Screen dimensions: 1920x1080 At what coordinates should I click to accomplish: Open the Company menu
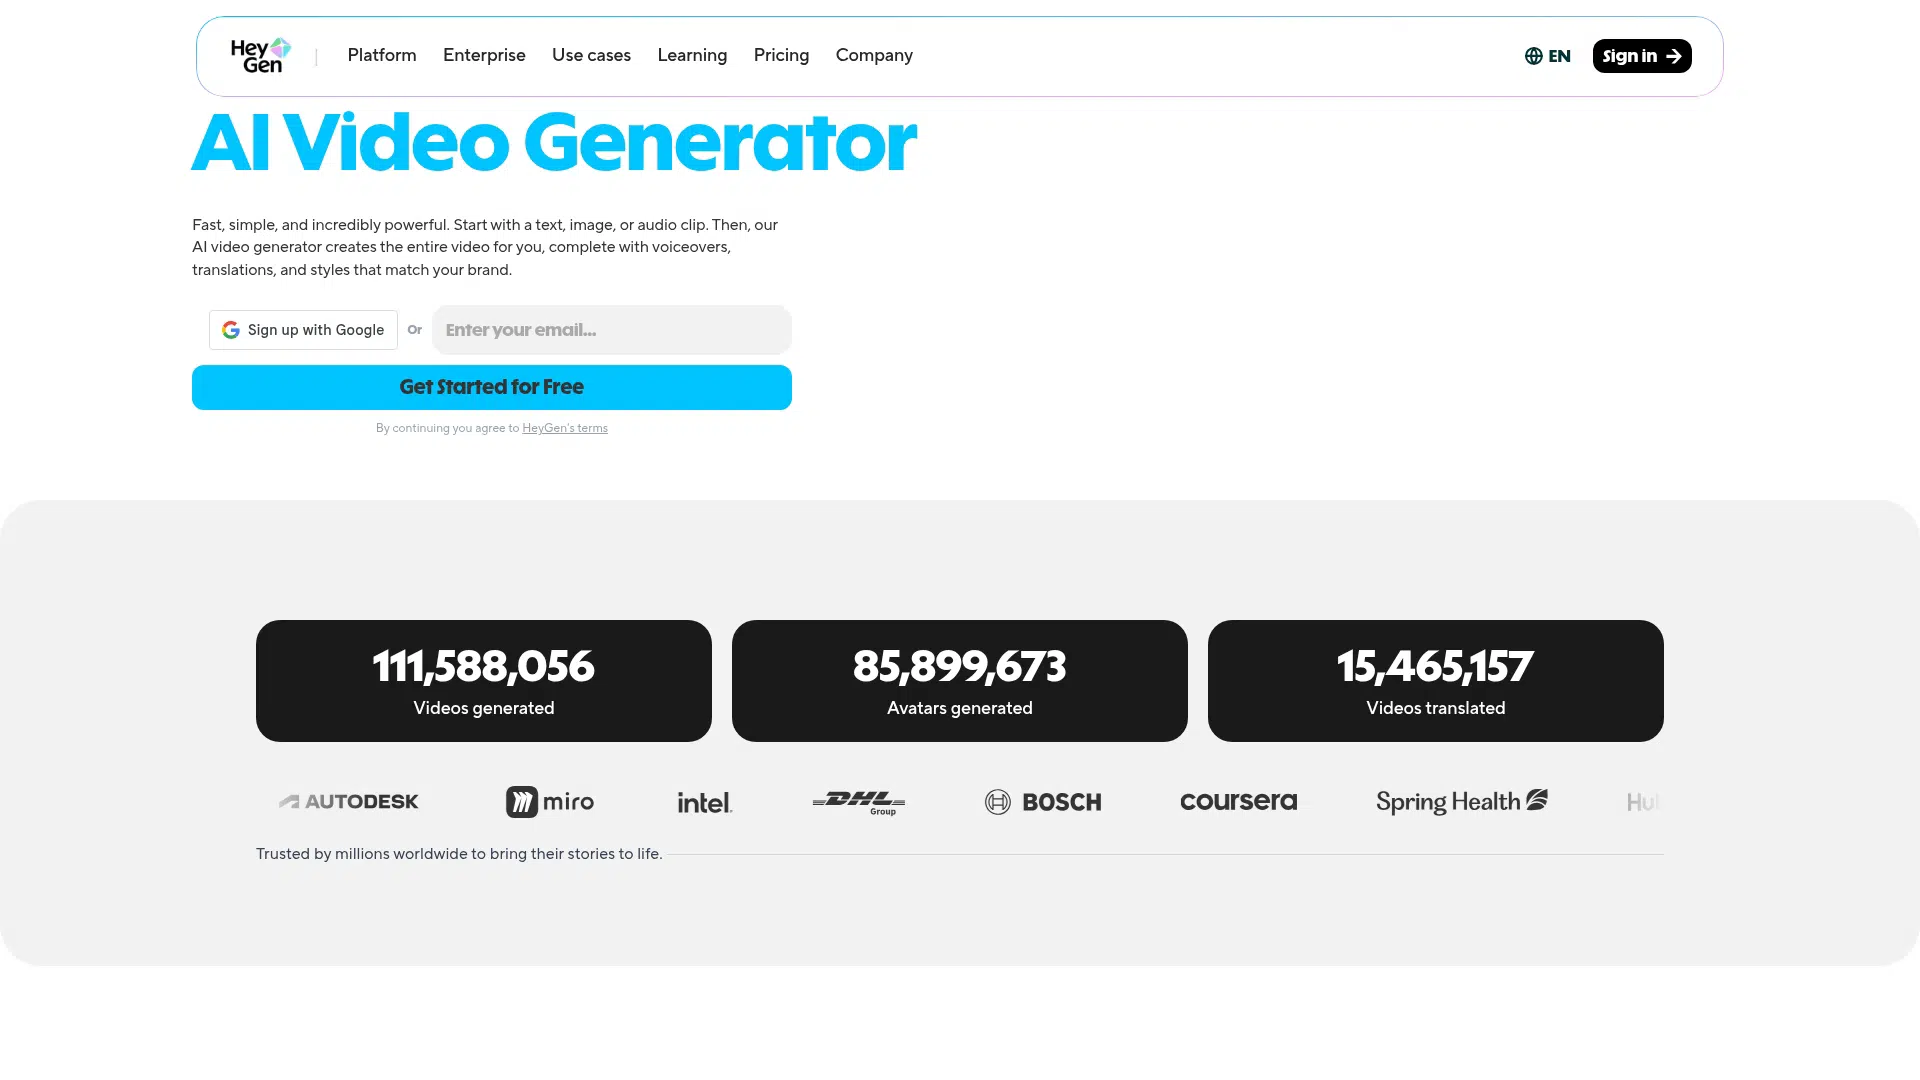click(x=874, y=55)
